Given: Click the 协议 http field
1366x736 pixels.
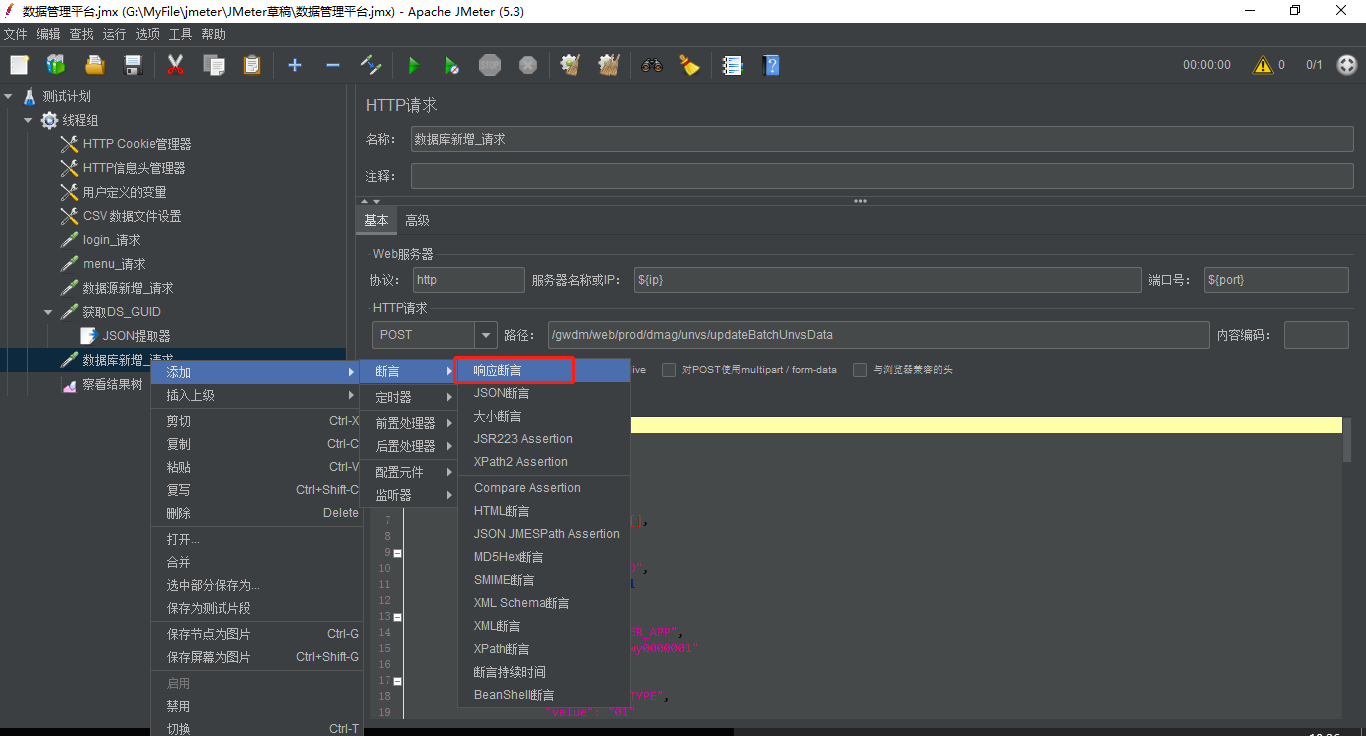Looking at the screenshot, I should point(468,280).
